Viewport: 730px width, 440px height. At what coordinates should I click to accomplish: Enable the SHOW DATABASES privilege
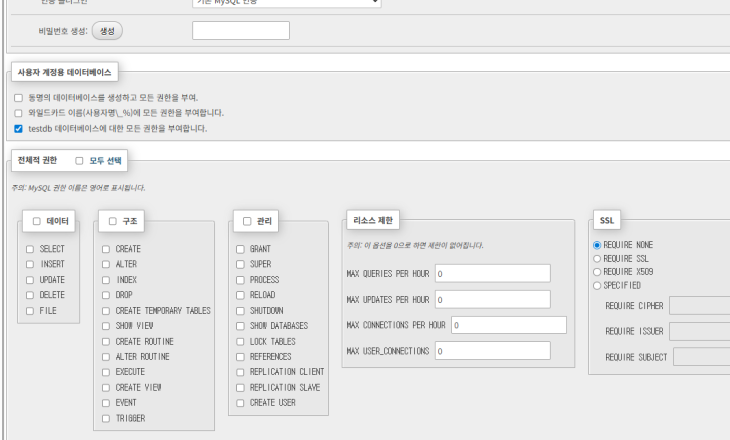click(x=240, y=326)
